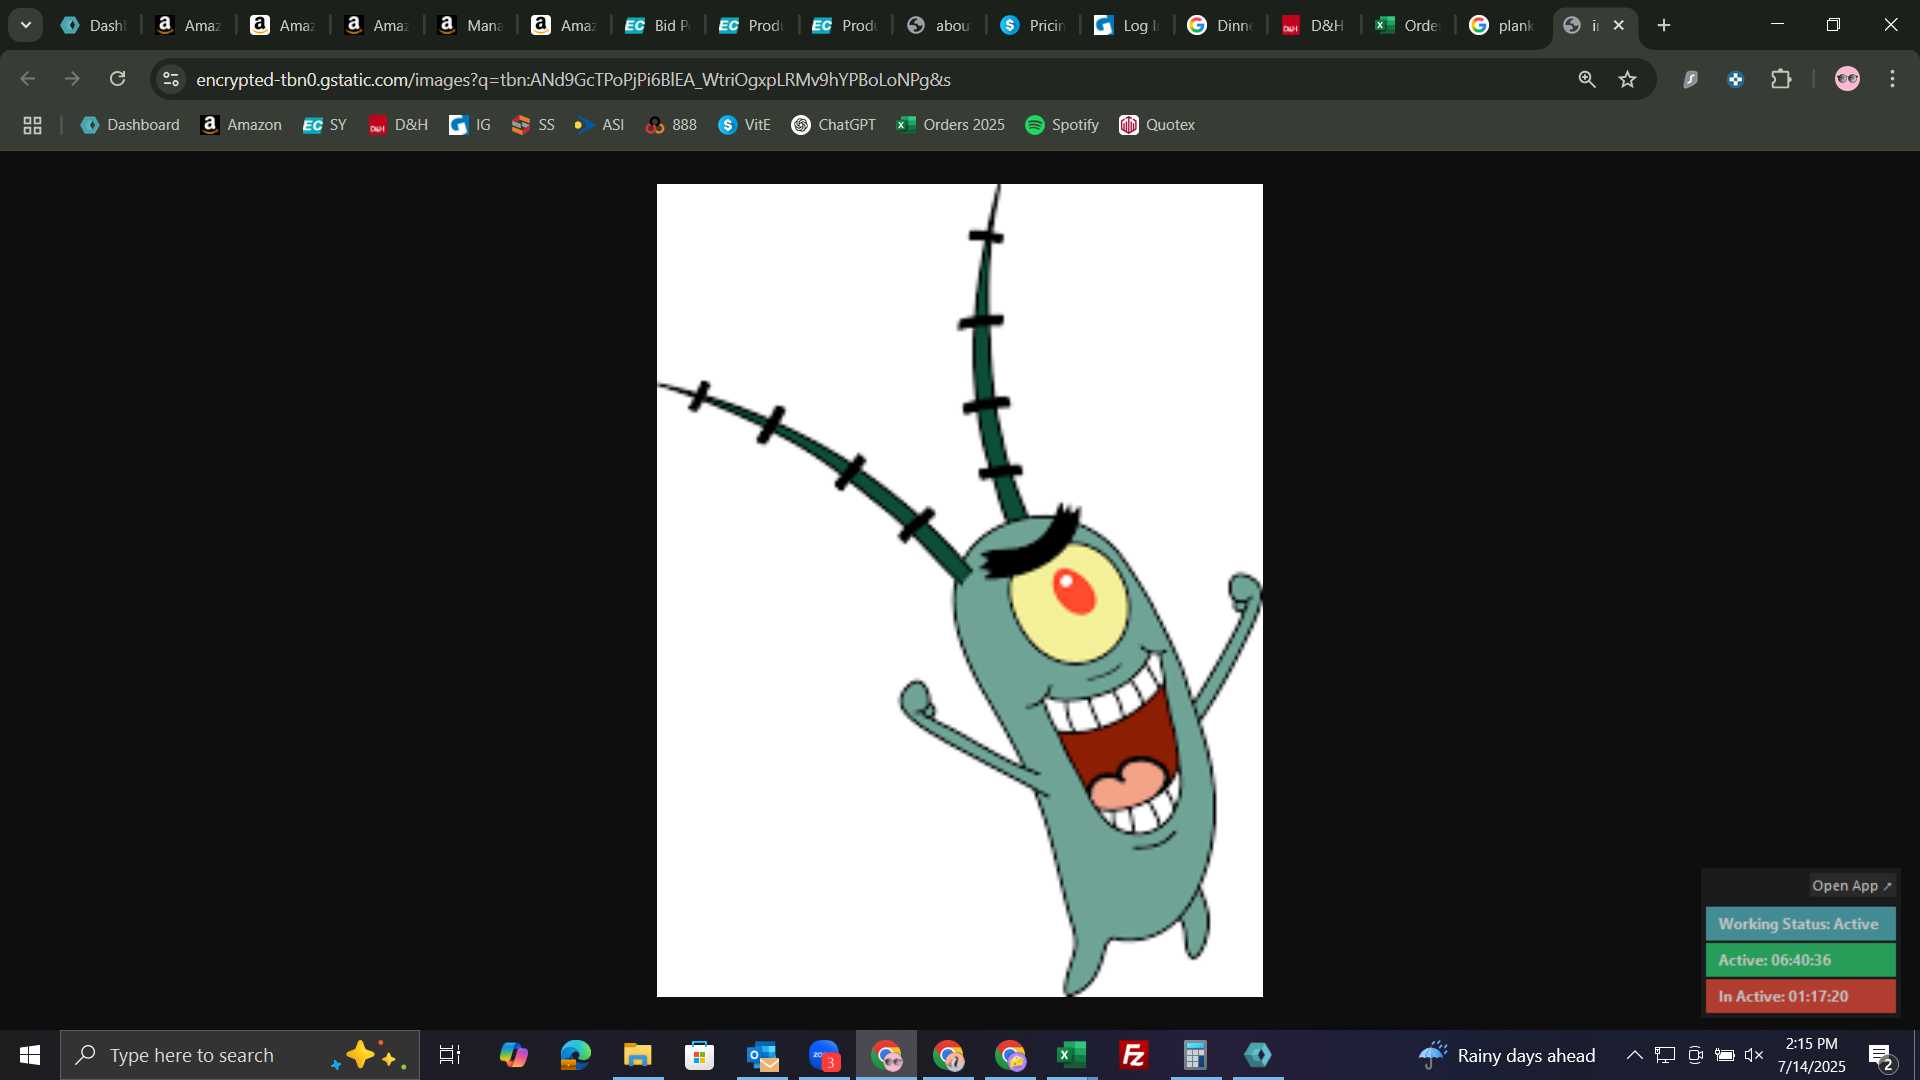
Task: Open Calculator from the taskbar
Action: [1196, 1055]
